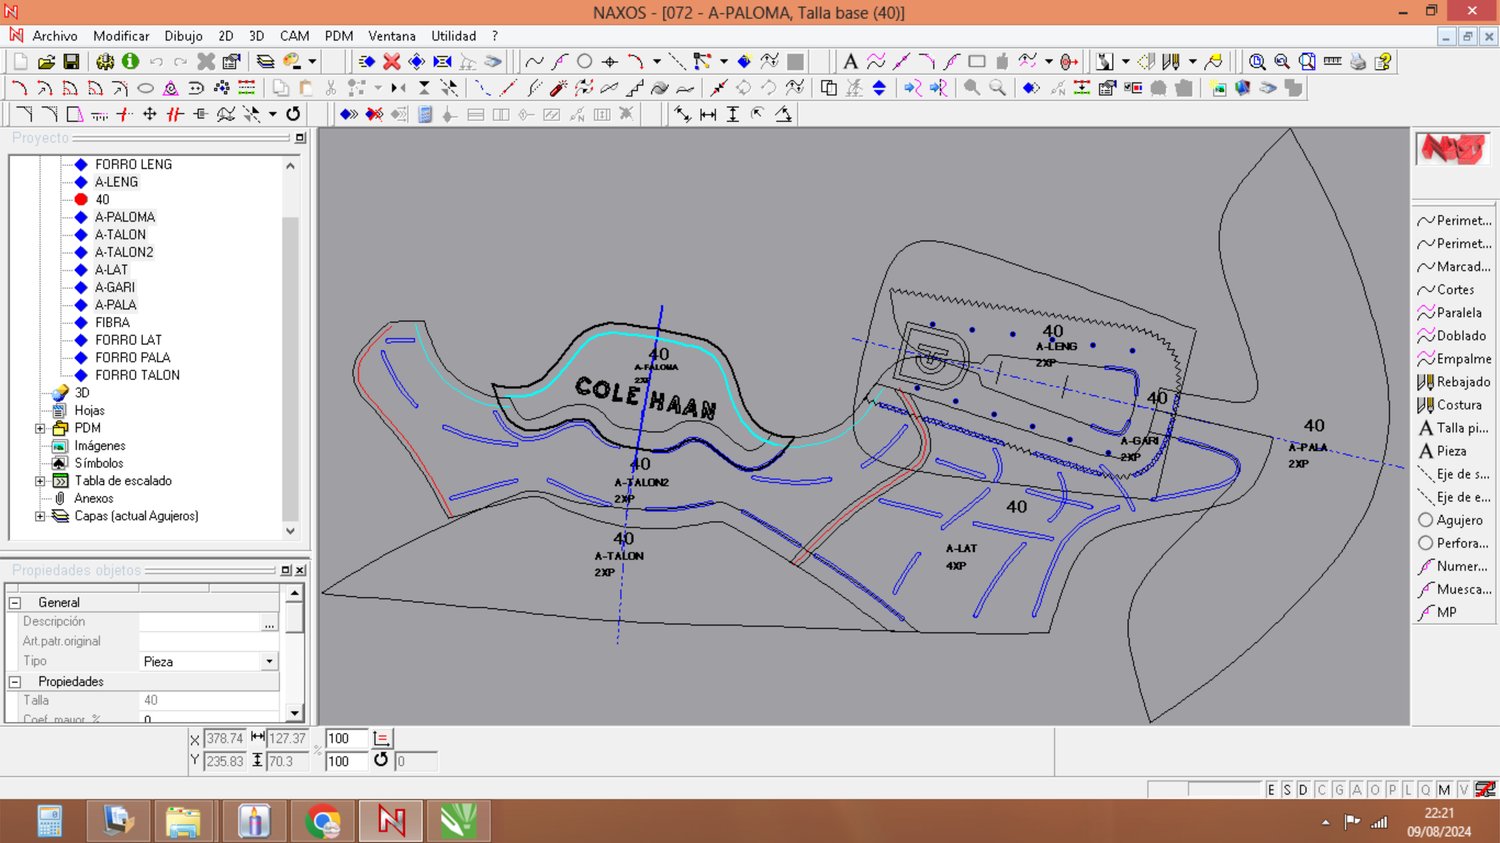Toggle the E status bar indicator
Screen dimensions: 1500x843
(x=1271, y=790)
